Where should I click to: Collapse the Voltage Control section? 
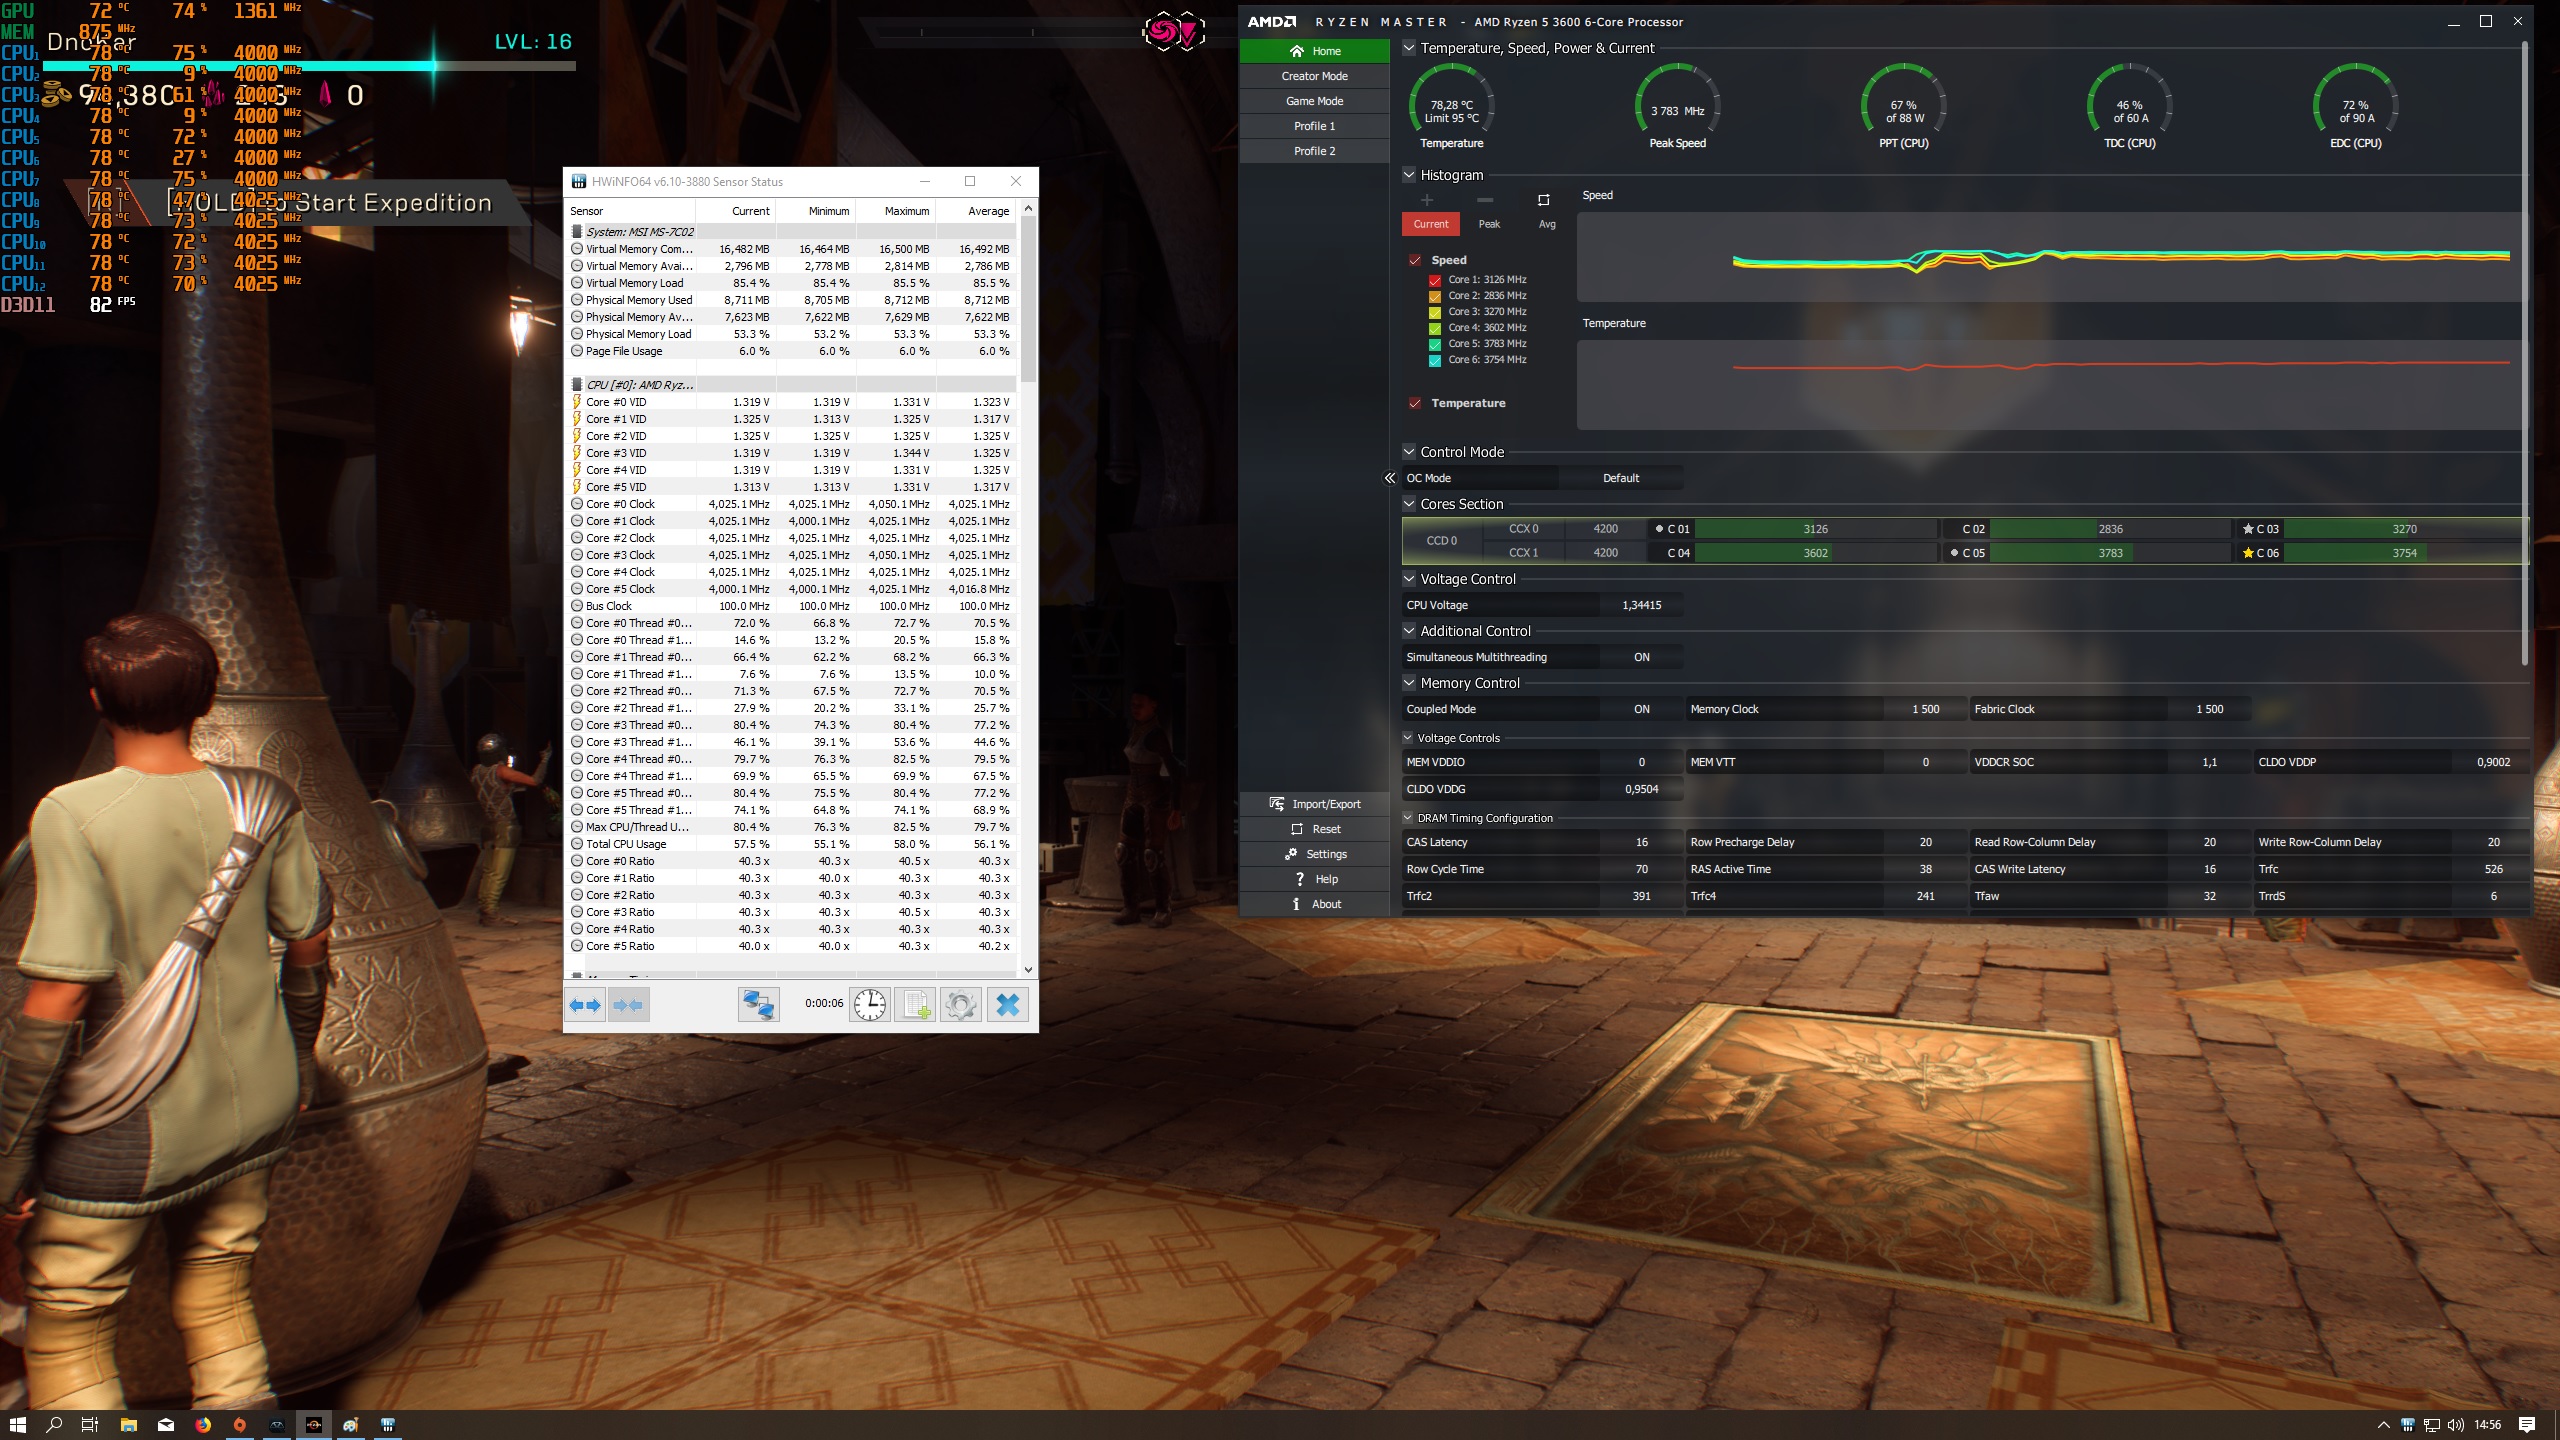click(1409, 578)
